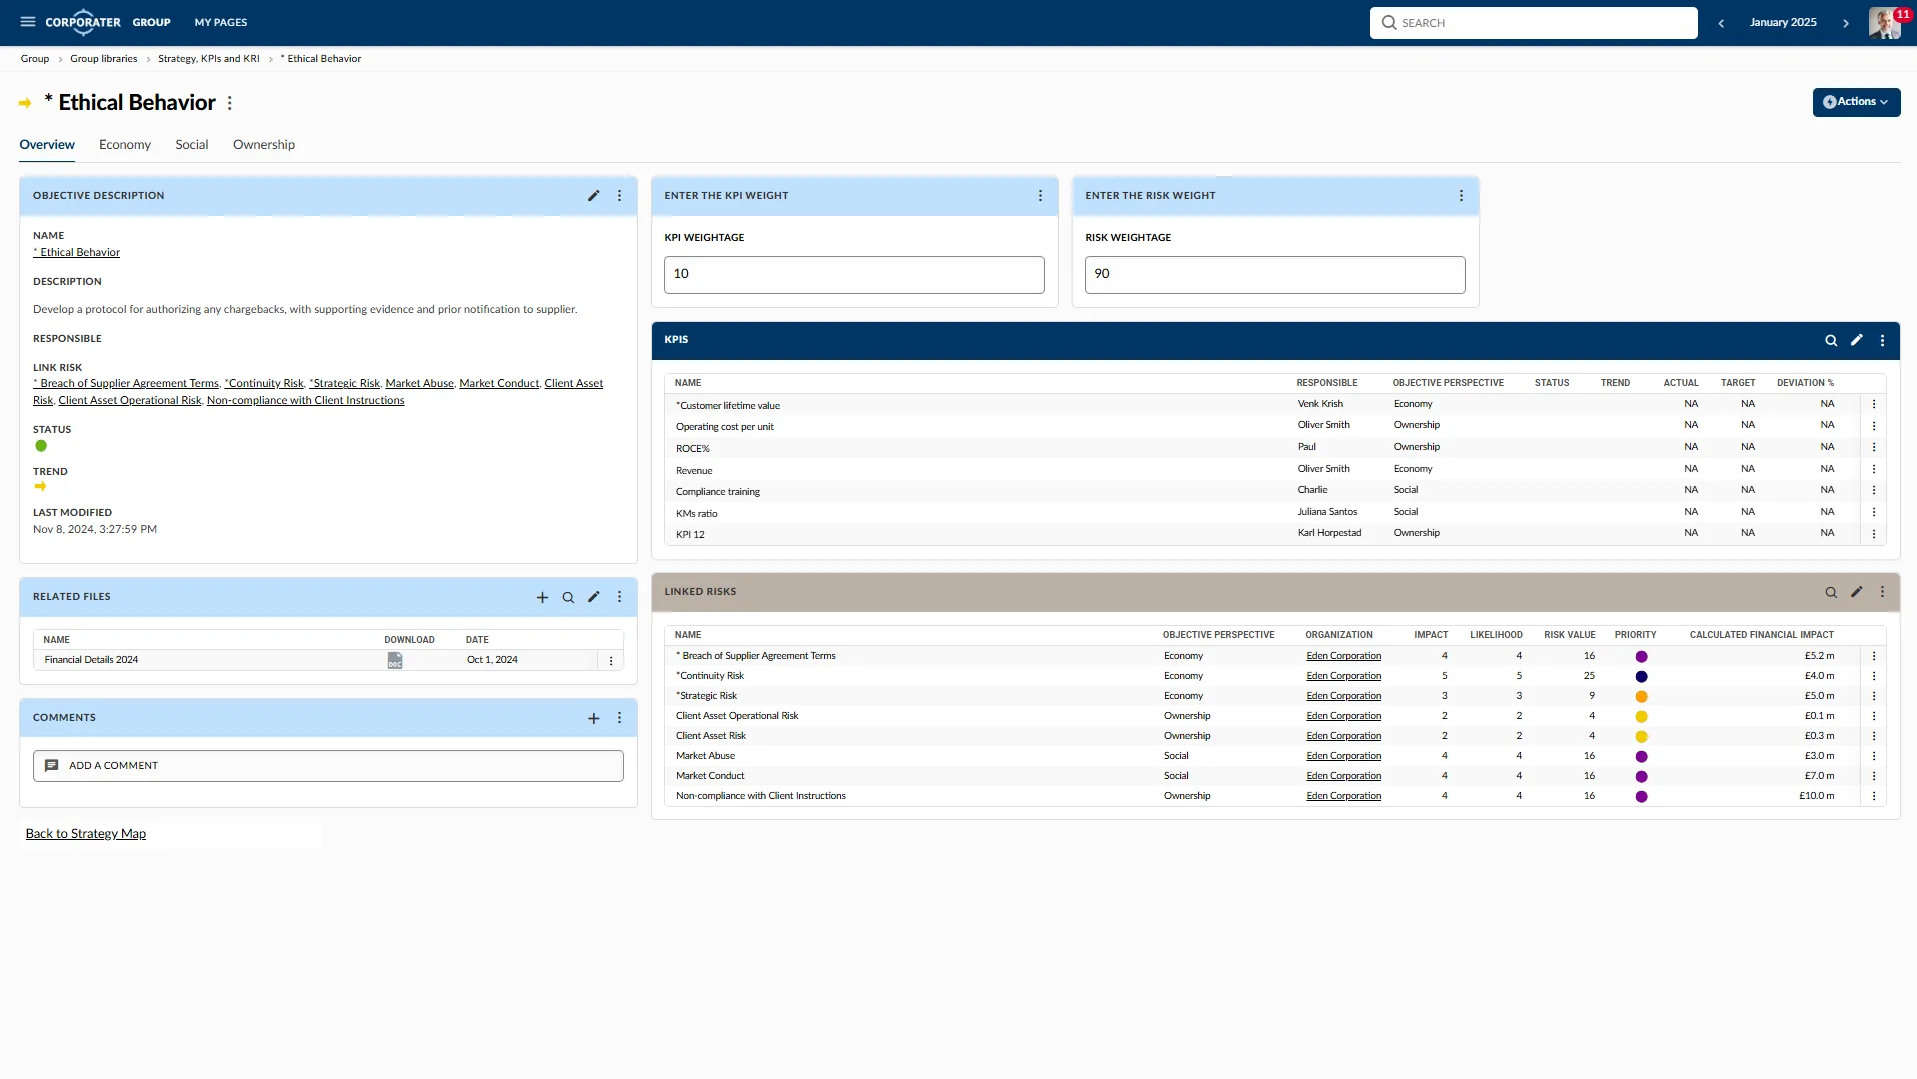Select the Compliance training KPI row
1917x1079 pixels.
(x=1275, y=491)
